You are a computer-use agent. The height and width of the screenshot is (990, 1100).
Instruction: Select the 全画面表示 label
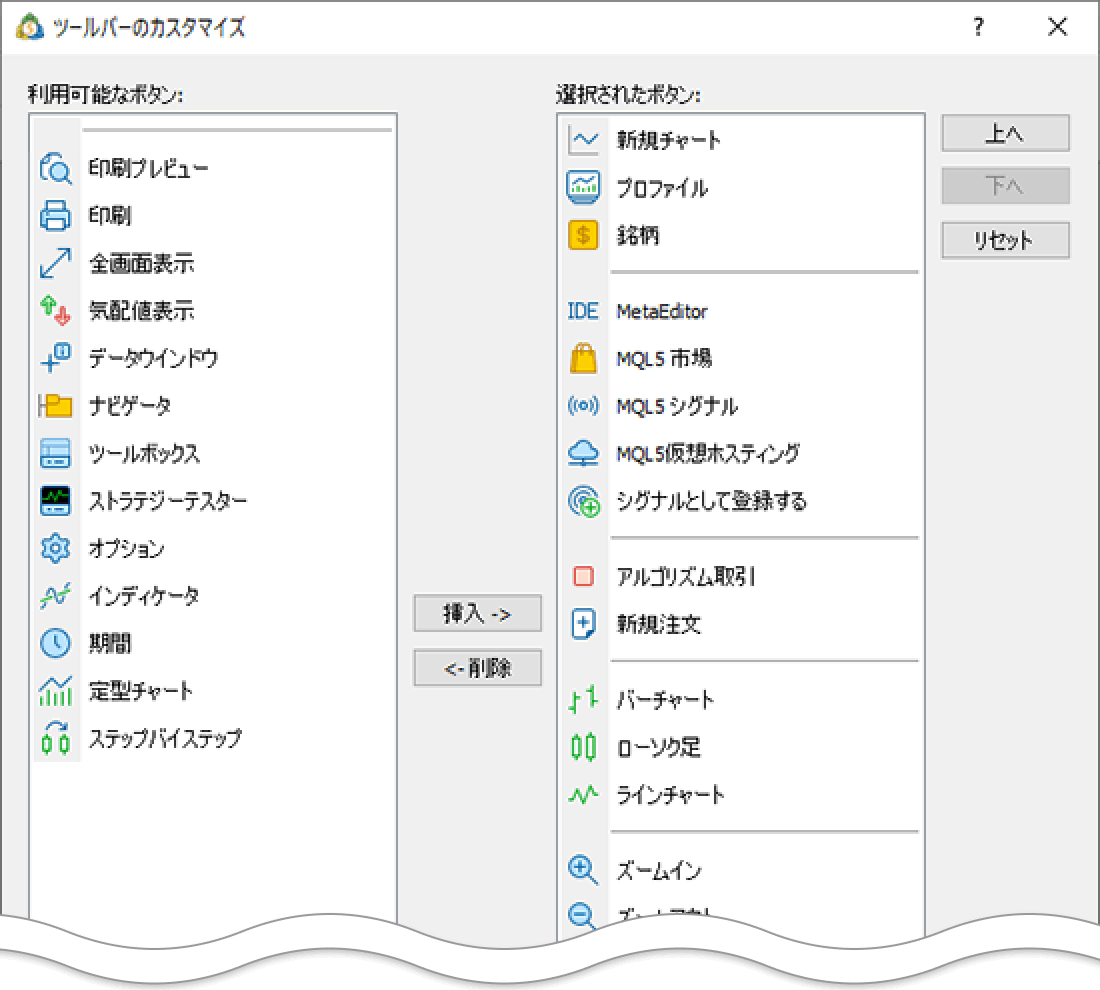[142, 263]
